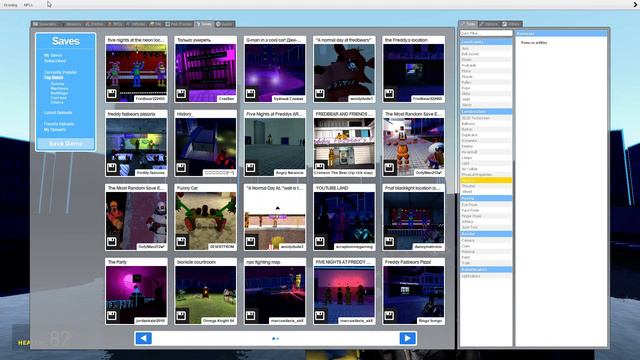640x360 pixels.
Task: Show Top Rated saves
Action: coord(53,78)
